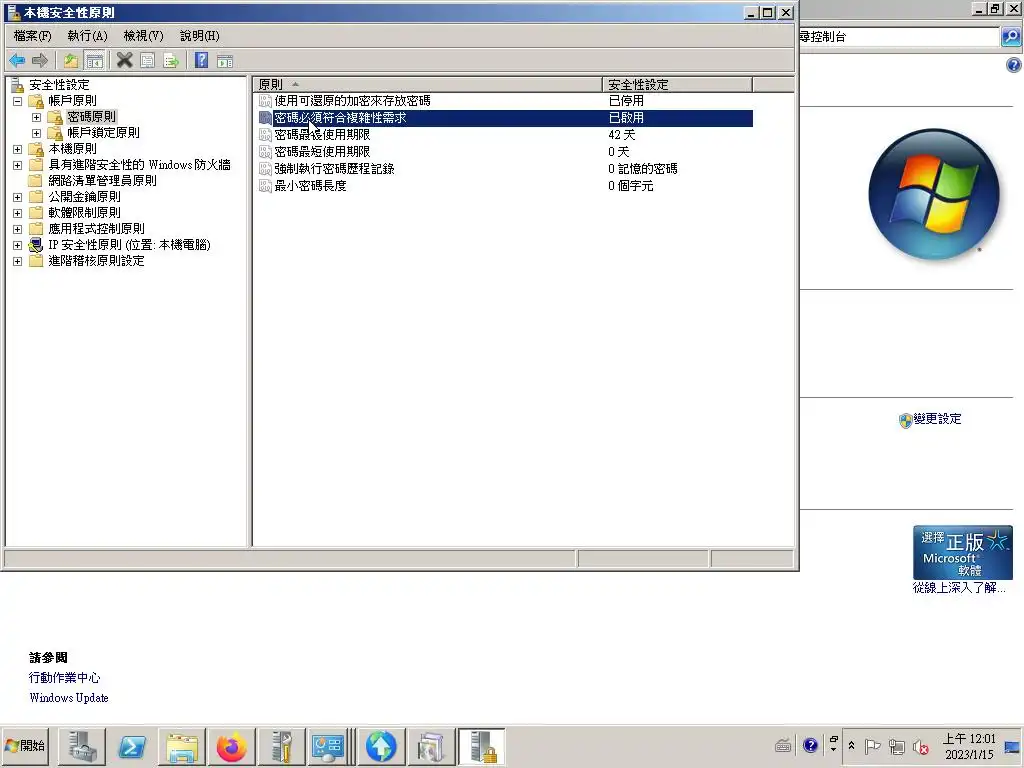Open Windows Explorer taskbar icon
Image resolution: width=1024 pixels, height=768 pixels.
(x=182, y=746)
